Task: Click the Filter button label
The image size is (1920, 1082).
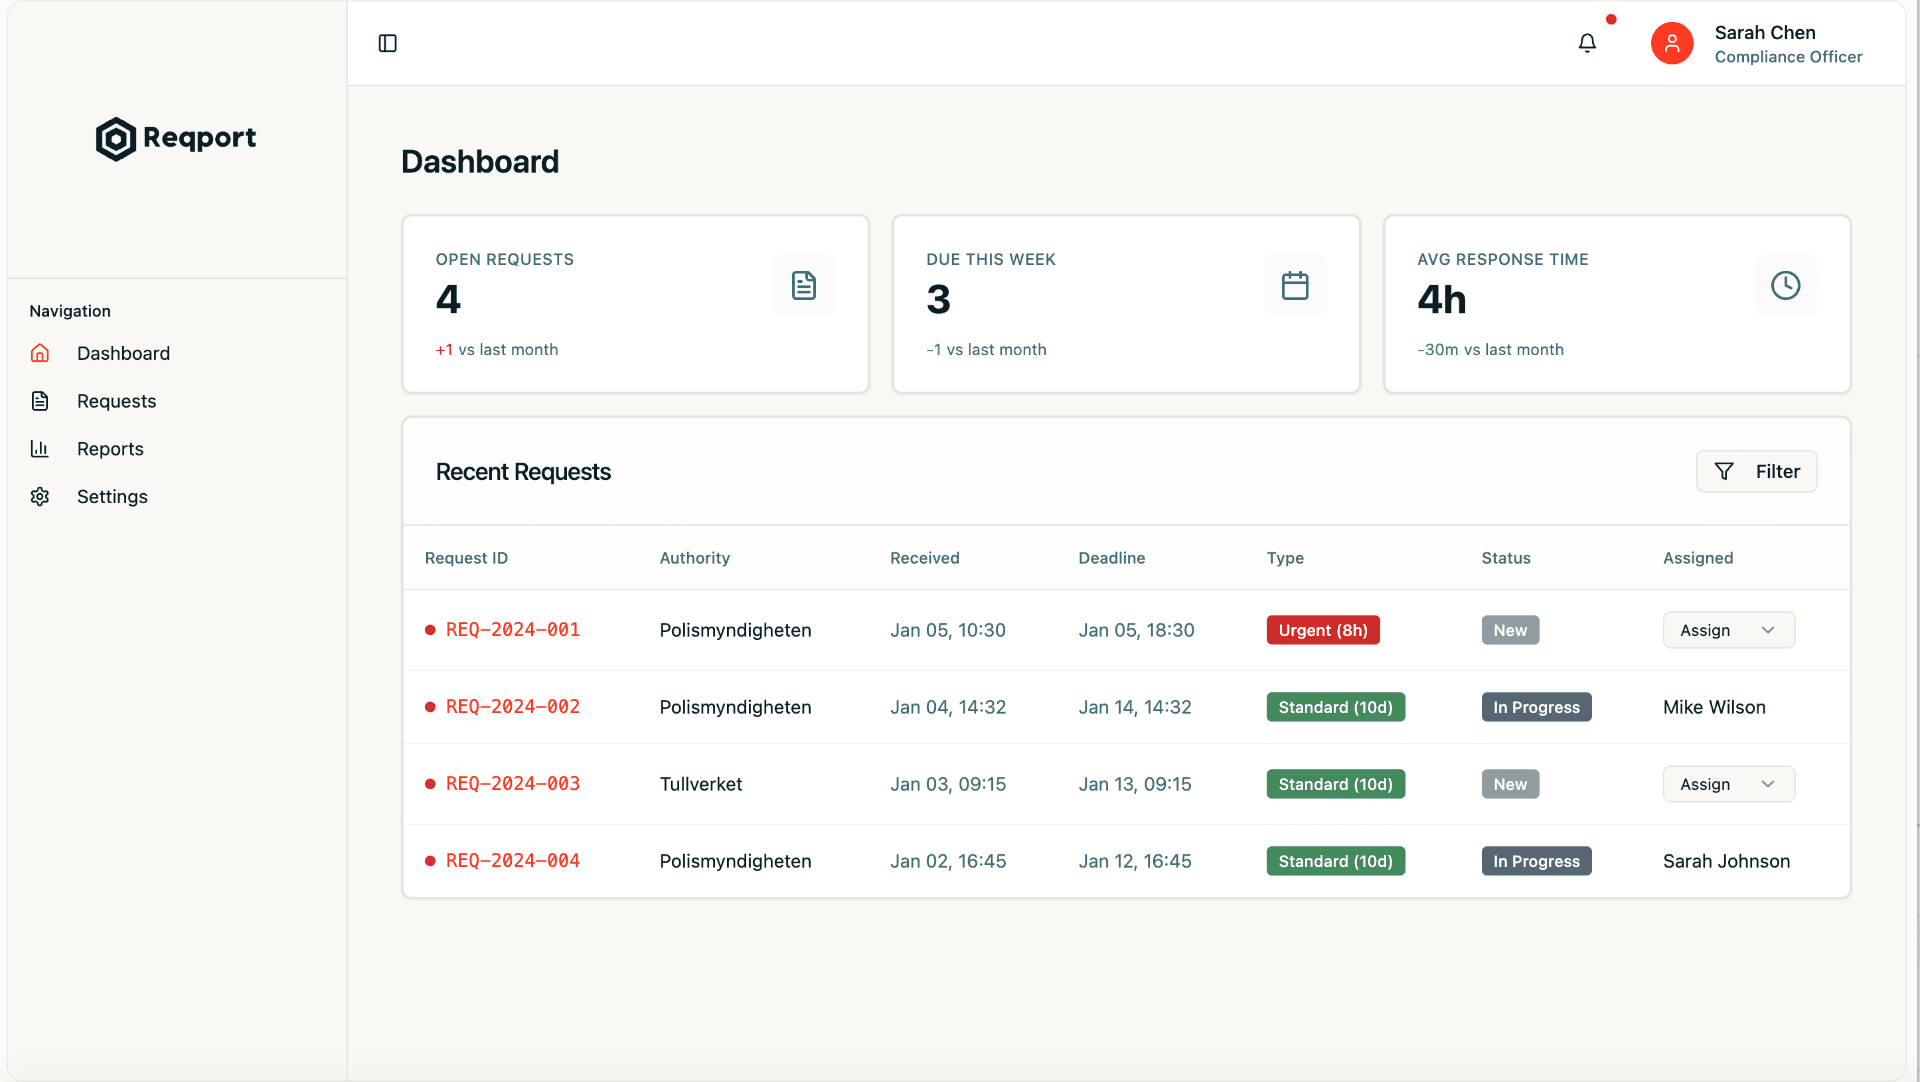Action: (x=1778, y=471)
